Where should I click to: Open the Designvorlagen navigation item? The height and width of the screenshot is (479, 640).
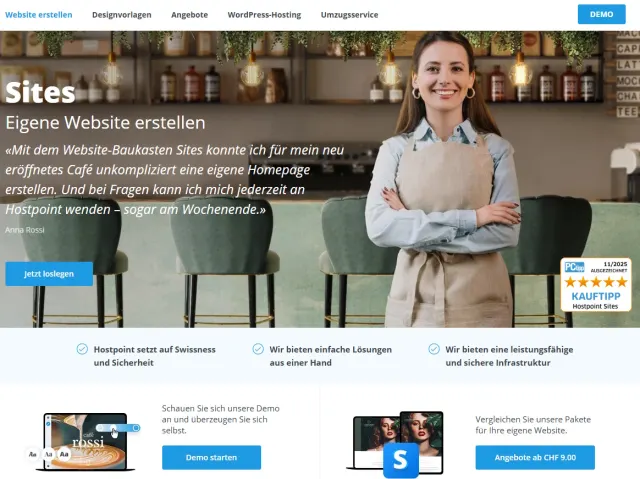[122, 15]
